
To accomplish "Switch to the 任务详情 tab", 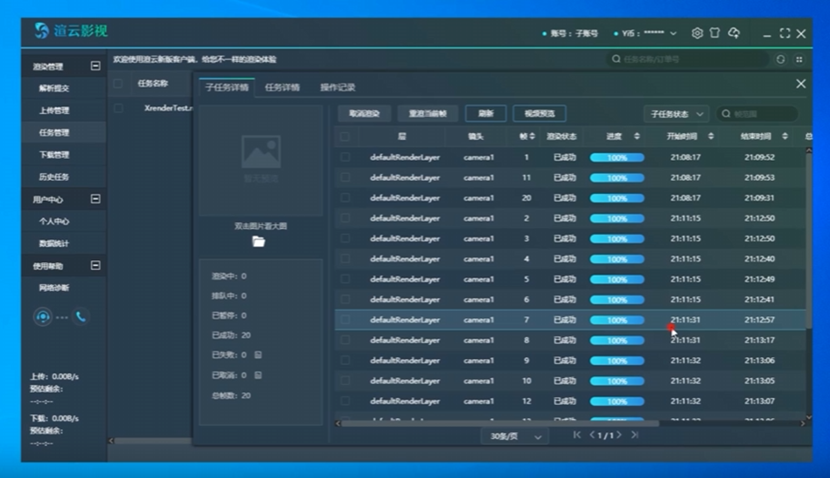I will pos(282,87).
